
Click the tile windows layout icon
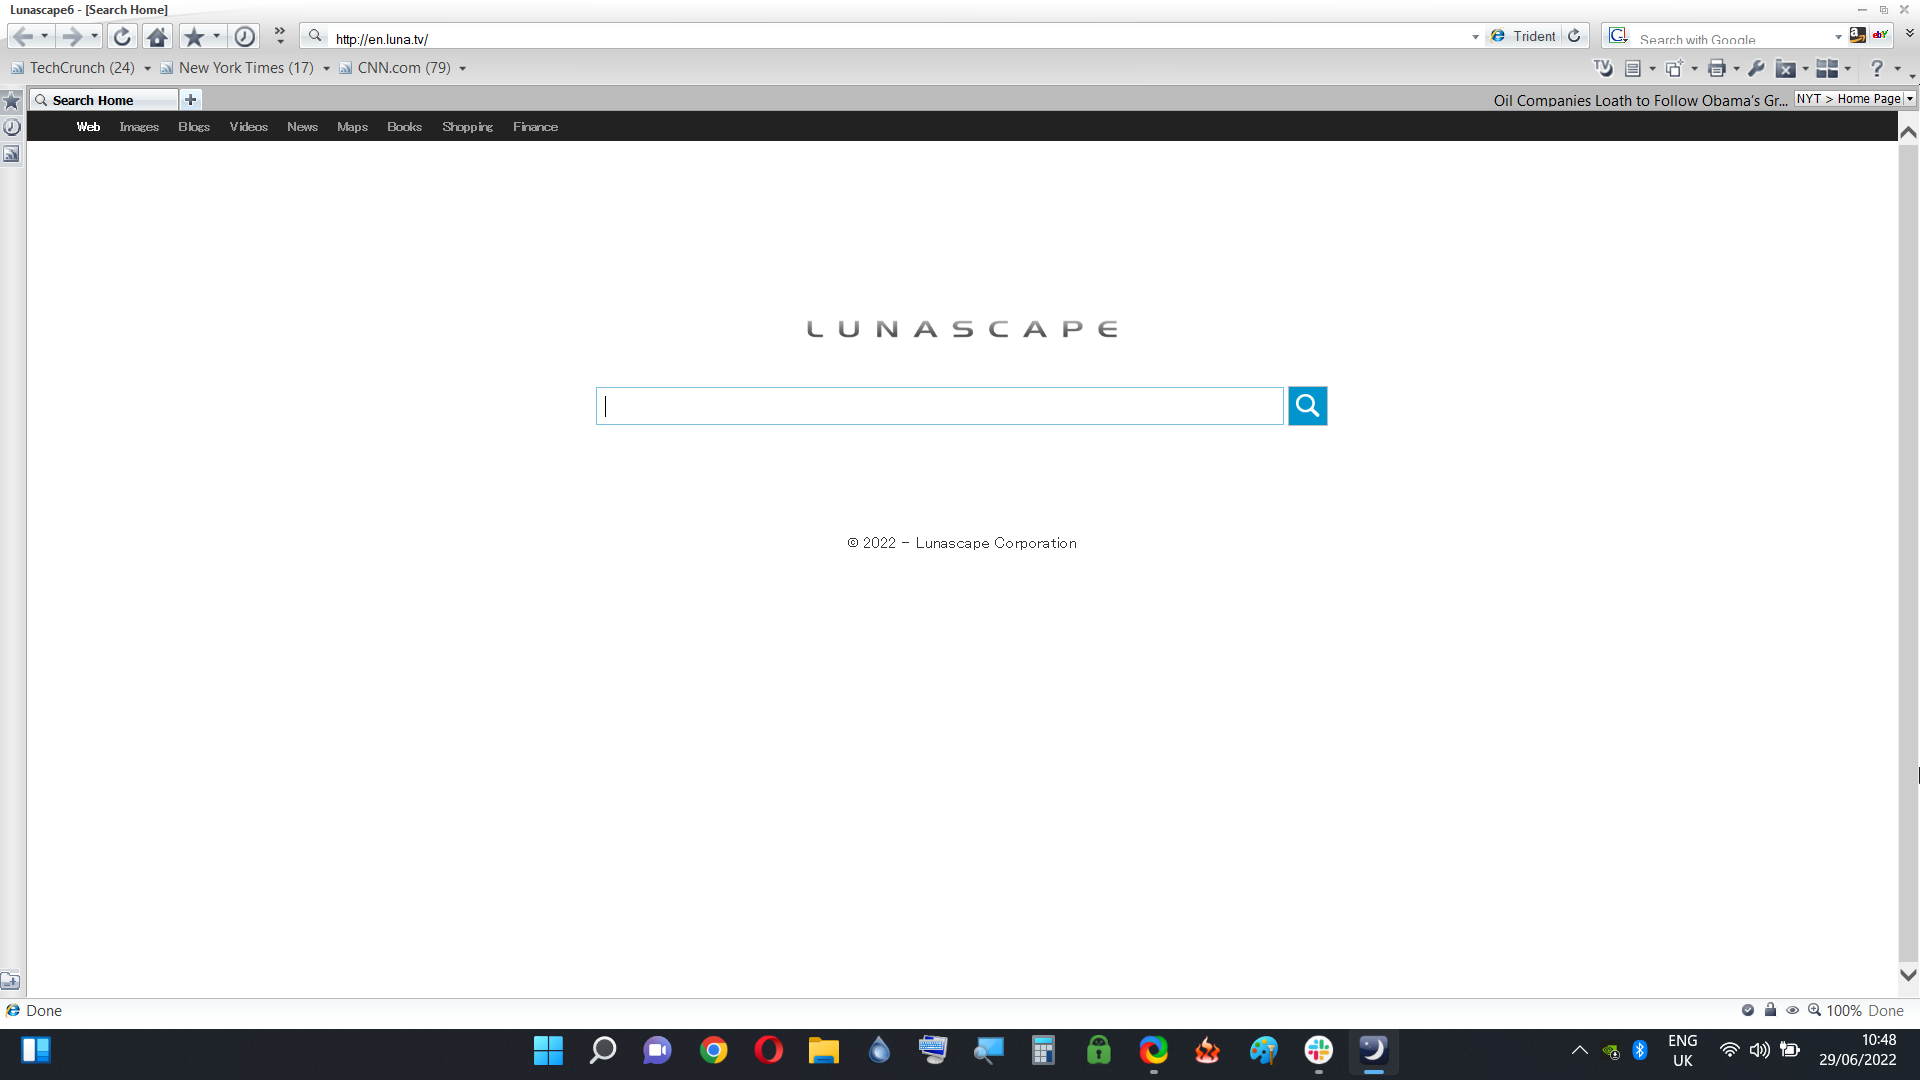[1827, 68]
